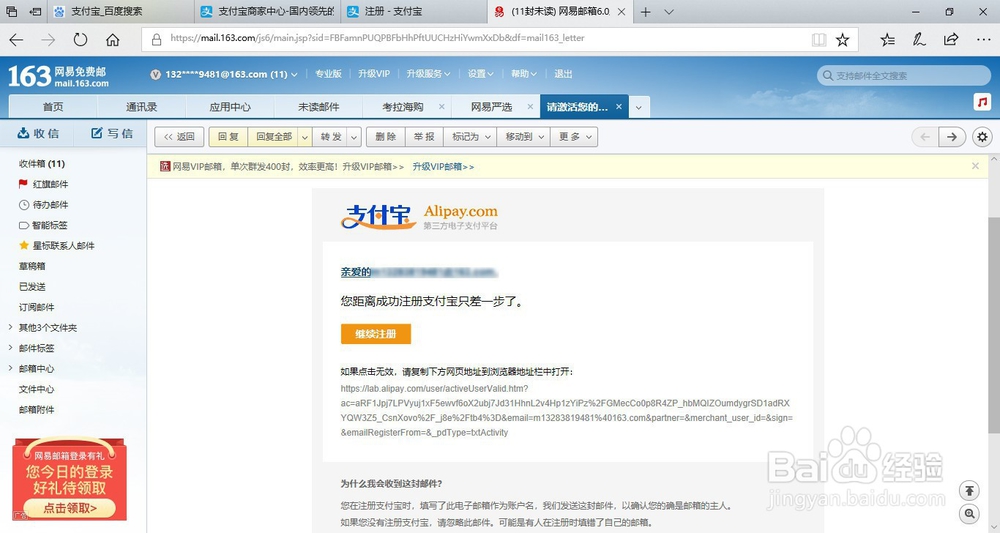Click the orange 继续注册 button
The height and width of the screenshot is (533, 1000).
pos(376,333)
